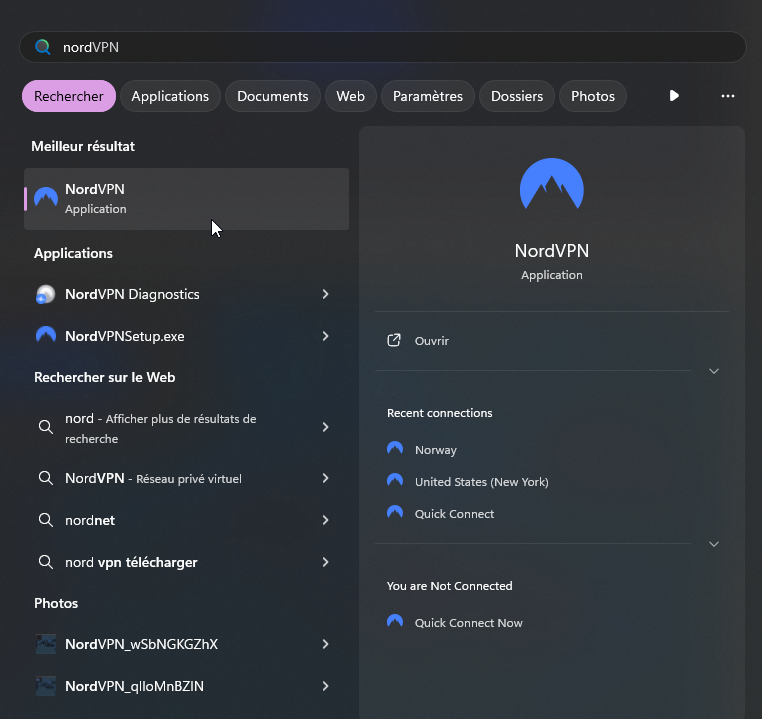This screenshot has height=719, width=762.
Task: Collapse the Recent connections section chevron
Action: point(714,544)
